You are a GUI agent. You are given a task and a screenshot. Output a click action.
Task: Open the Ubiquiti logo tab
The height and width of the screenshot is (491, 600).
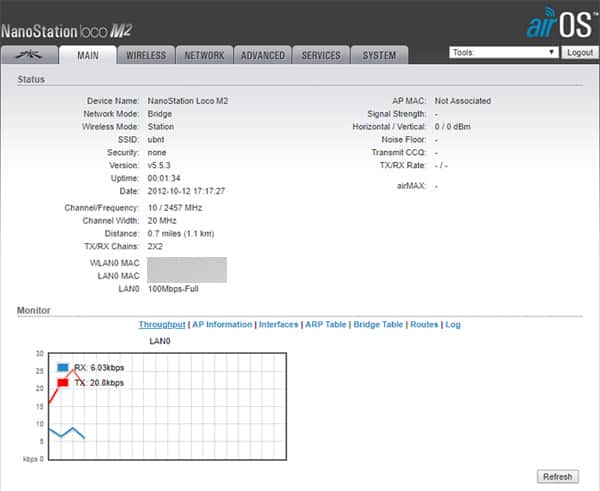click(x=29, y=55)
